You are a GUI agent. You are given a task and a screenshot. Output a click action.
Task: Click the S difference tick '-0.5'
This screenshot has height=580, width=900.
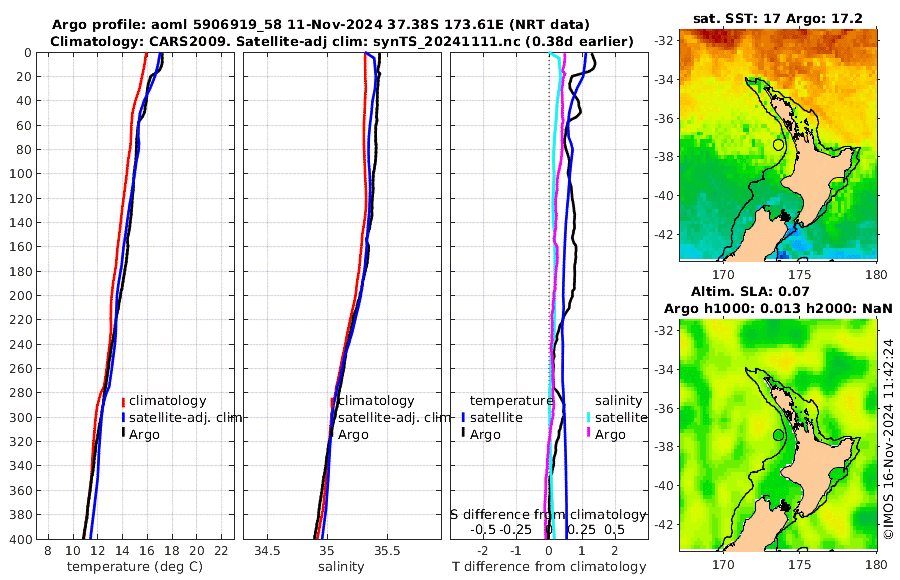483,529
